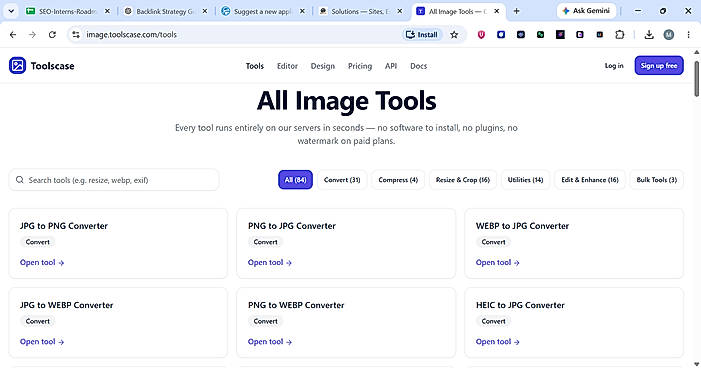Reload the page with the refresh icon

coord(52,34)
